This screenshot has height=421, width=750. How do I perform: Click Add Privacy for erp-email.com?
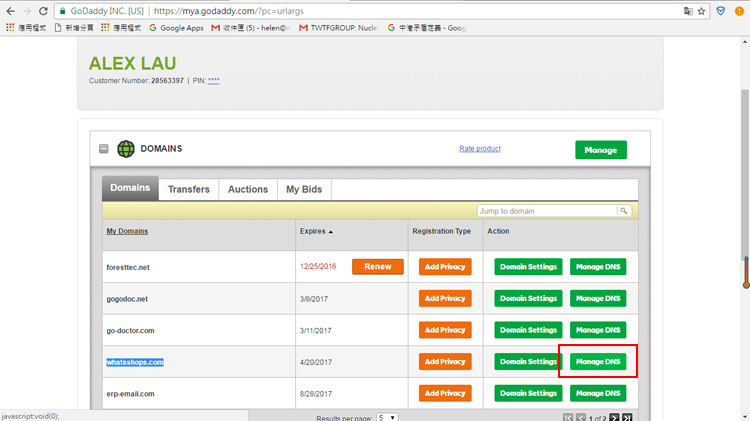(x=445, y=393)
